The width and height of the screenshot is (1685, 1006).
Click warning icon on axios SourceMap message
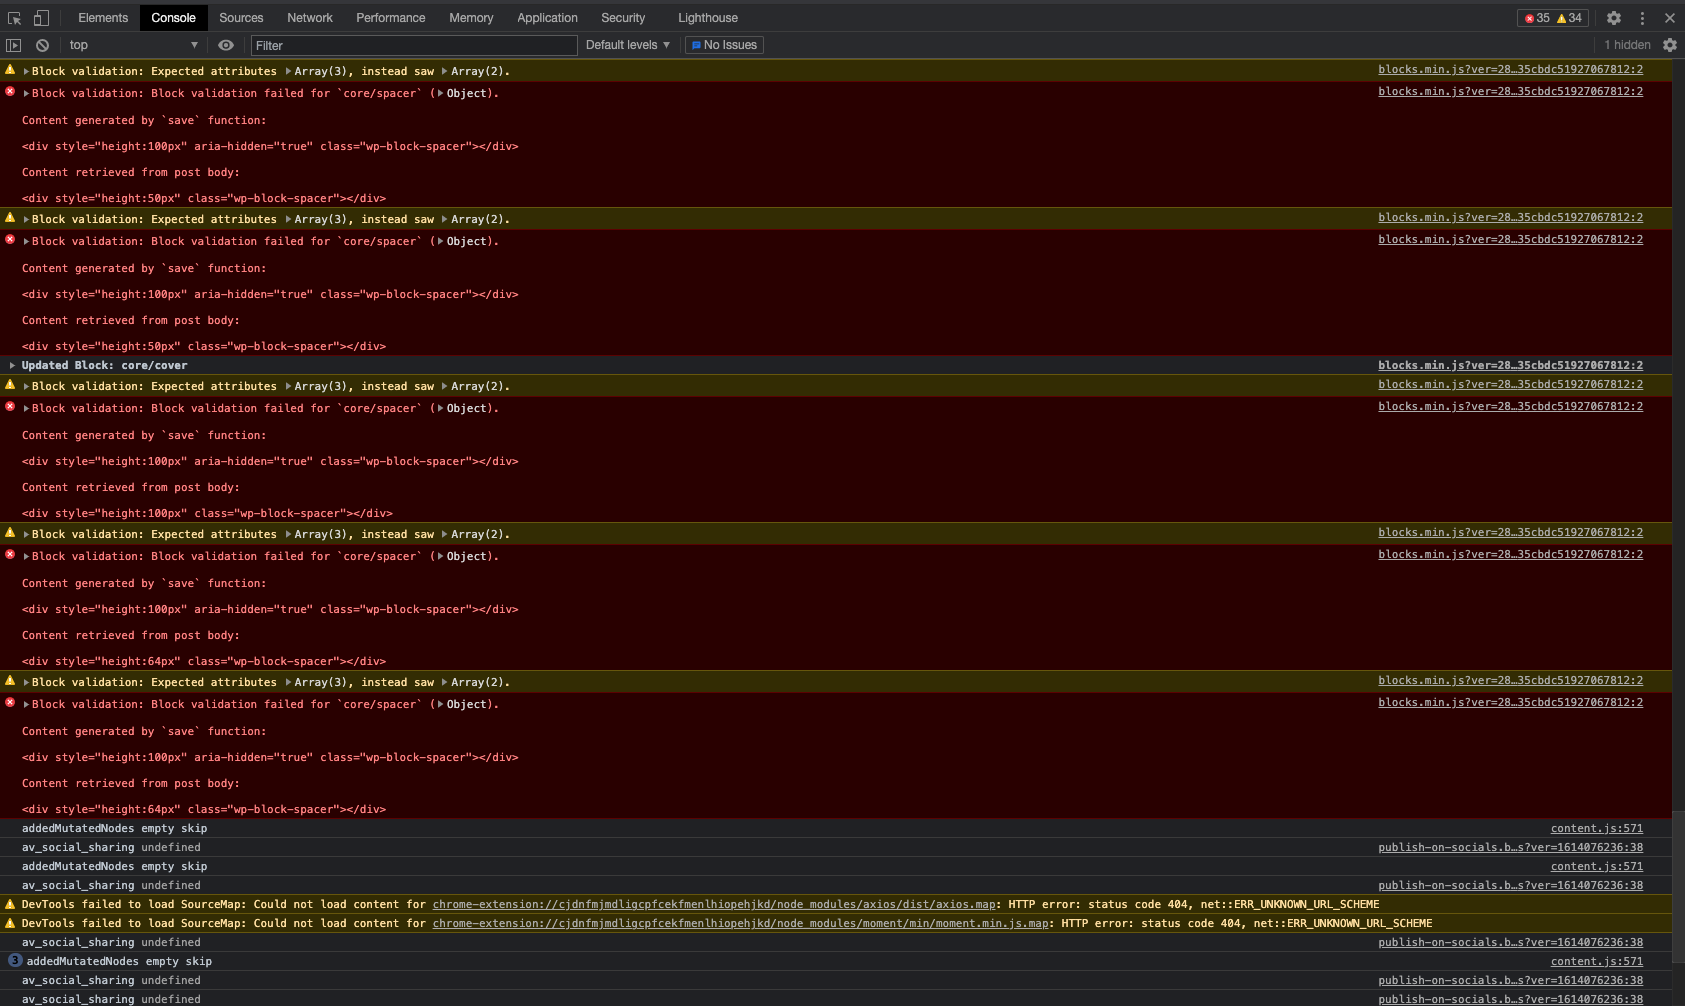(10, 904)
